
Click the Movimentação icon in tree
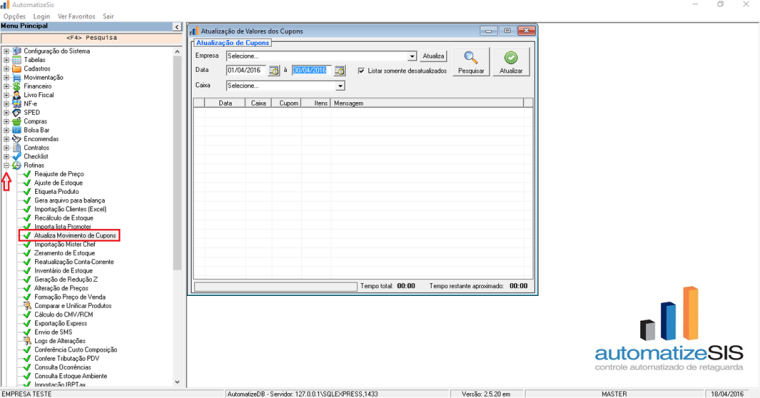[17, 77]
